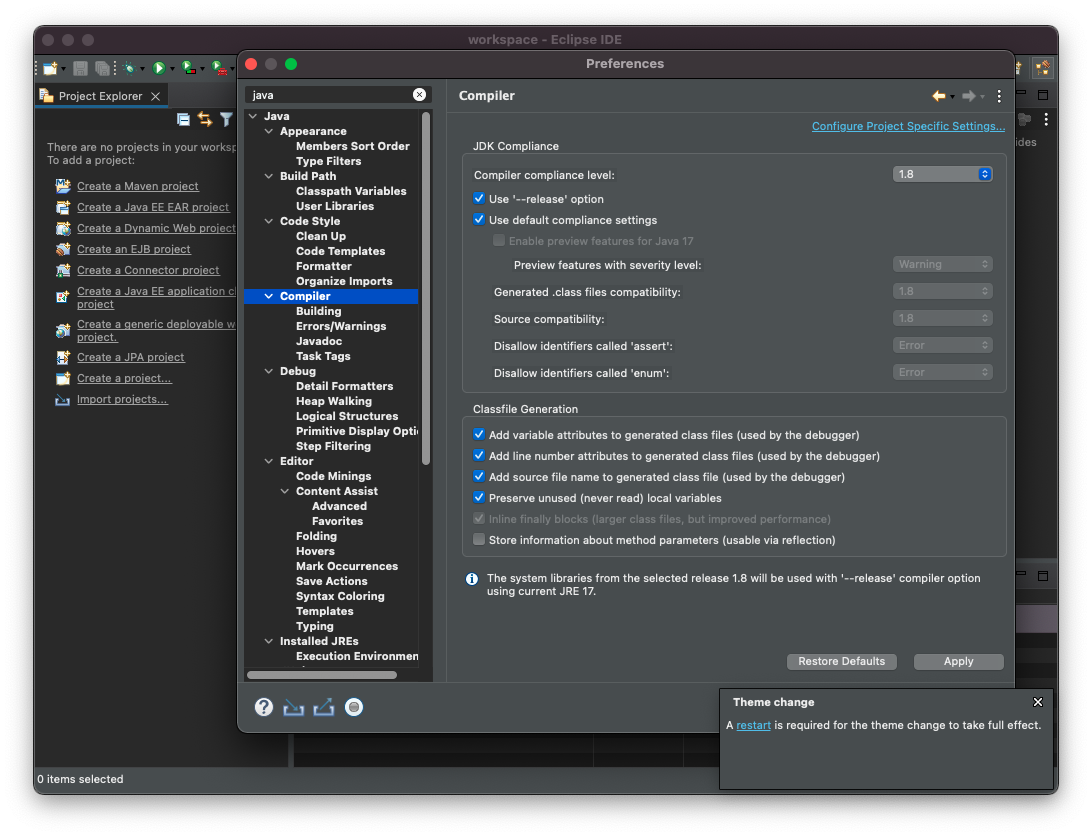Click Restore Defaults button

tap(841, 662)
